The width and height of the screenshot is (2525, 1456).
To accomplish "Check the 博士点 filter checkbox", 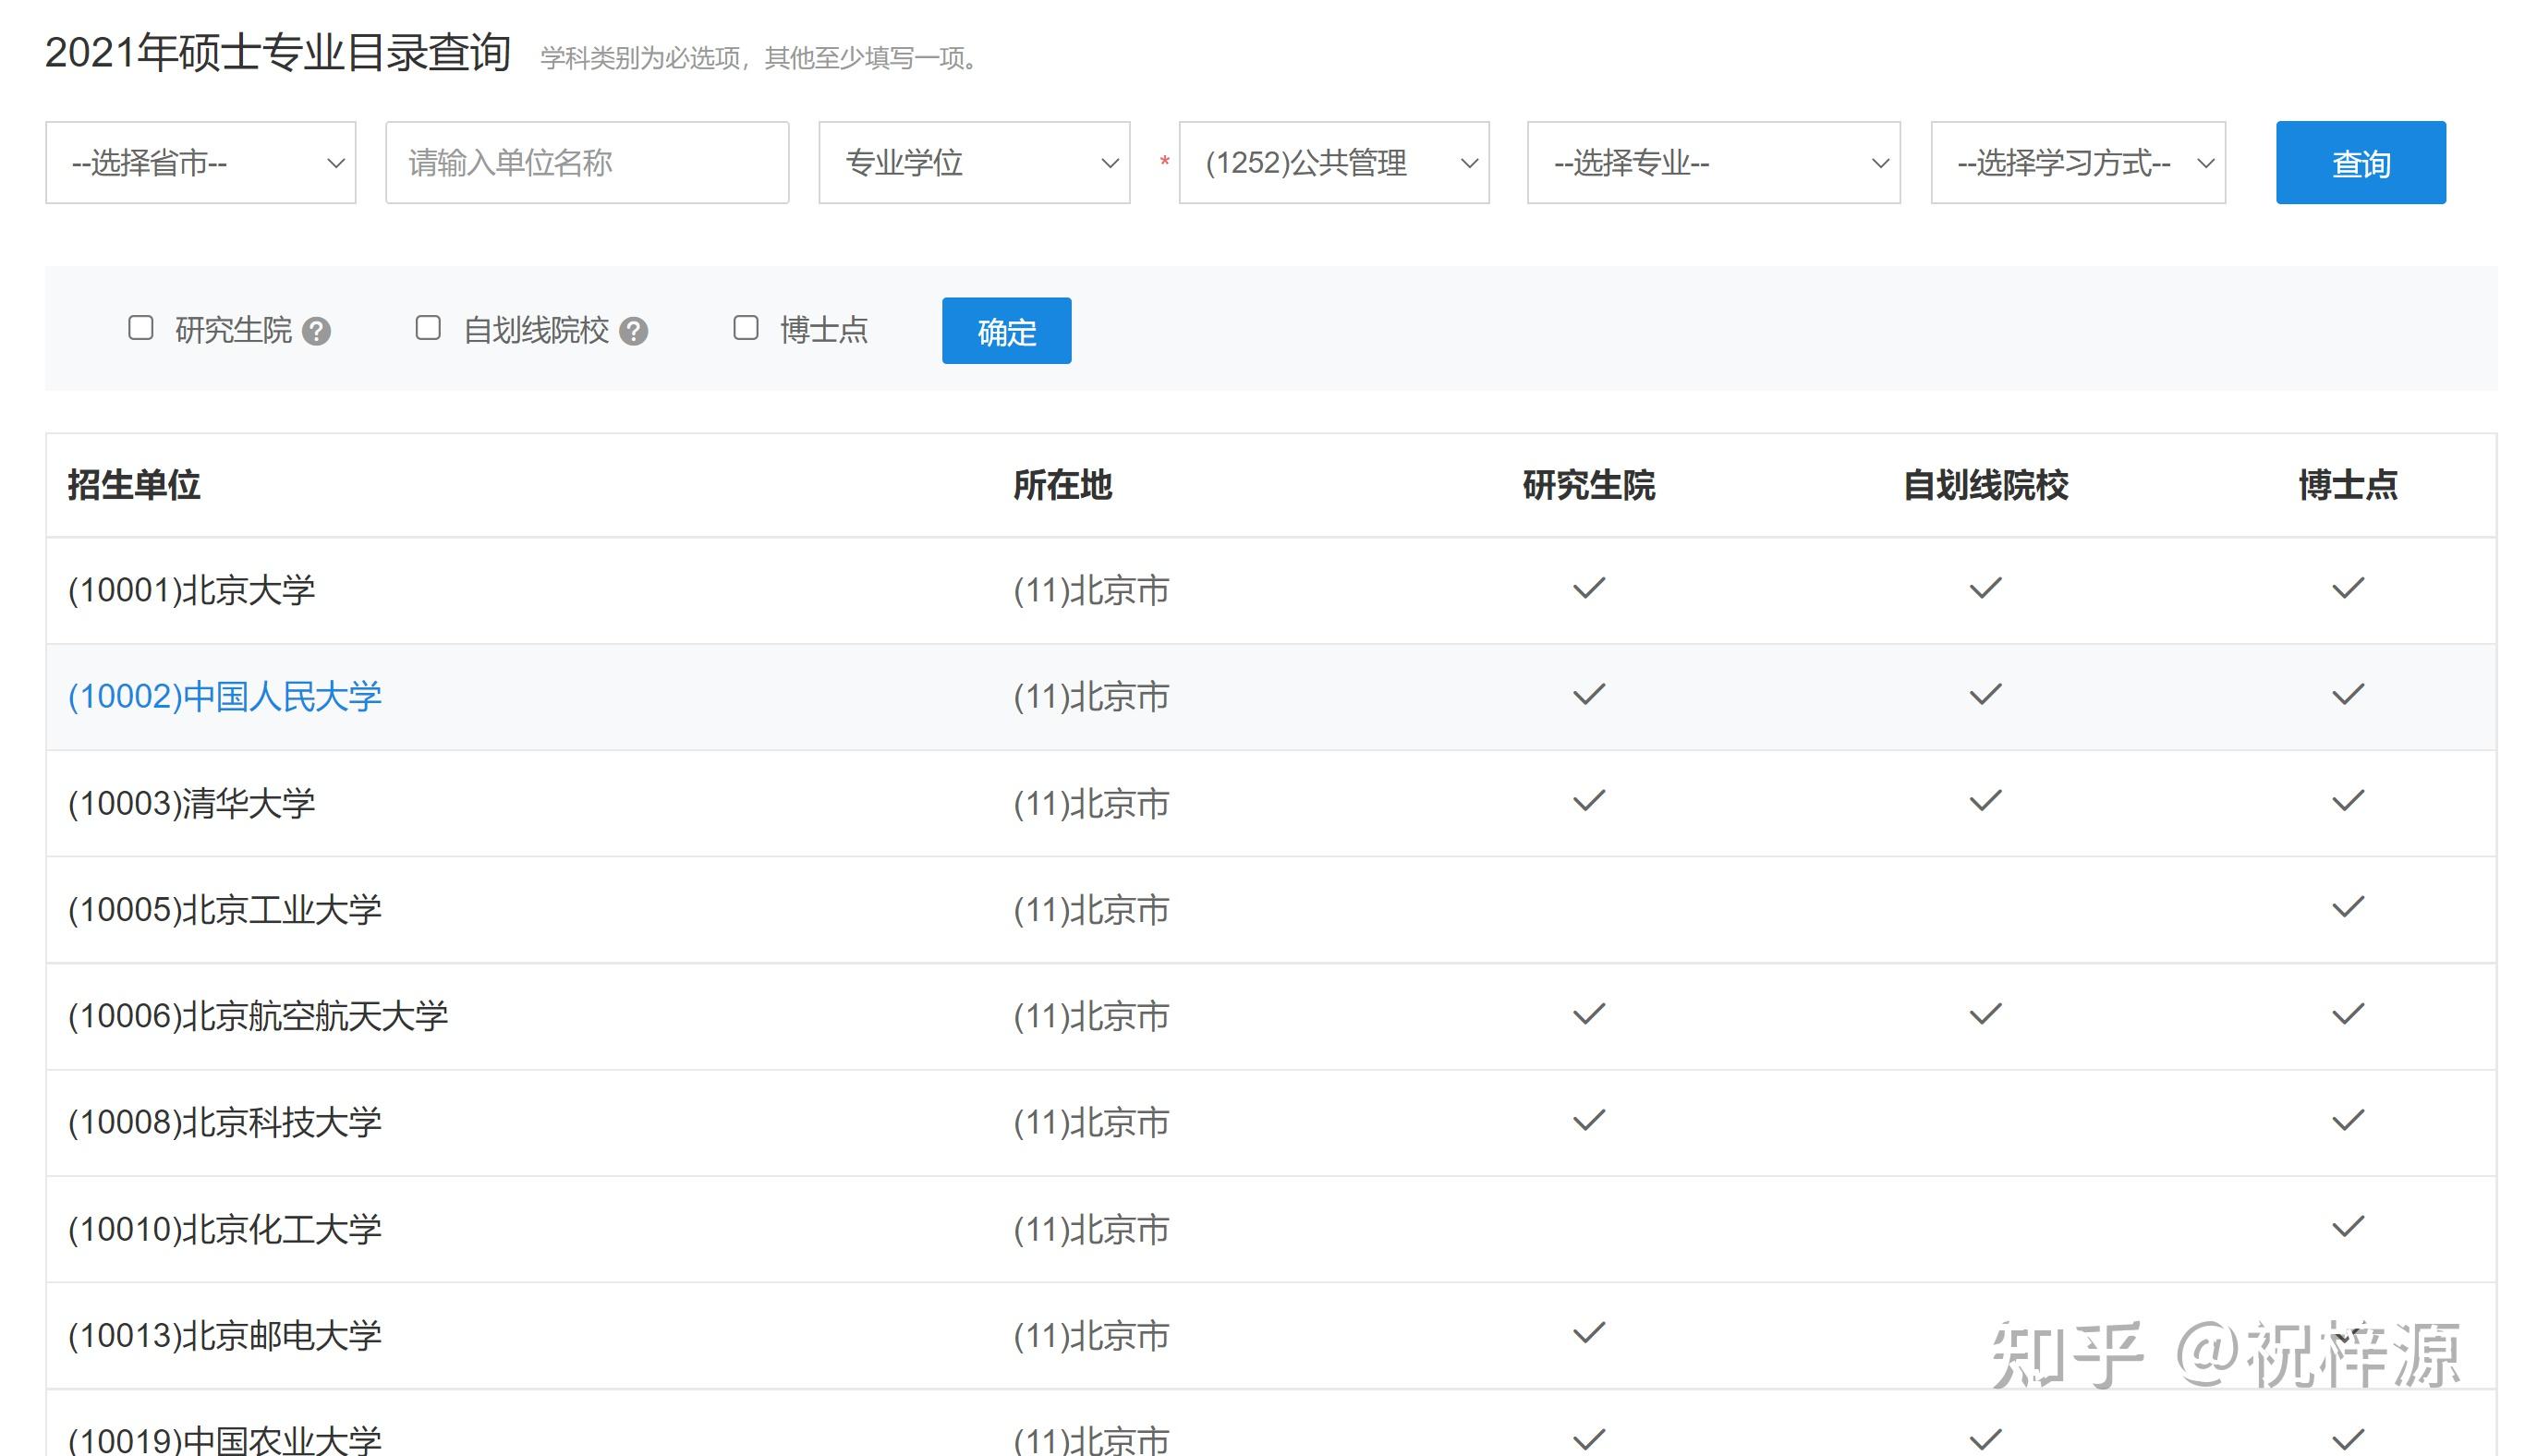I will (746, 328).
